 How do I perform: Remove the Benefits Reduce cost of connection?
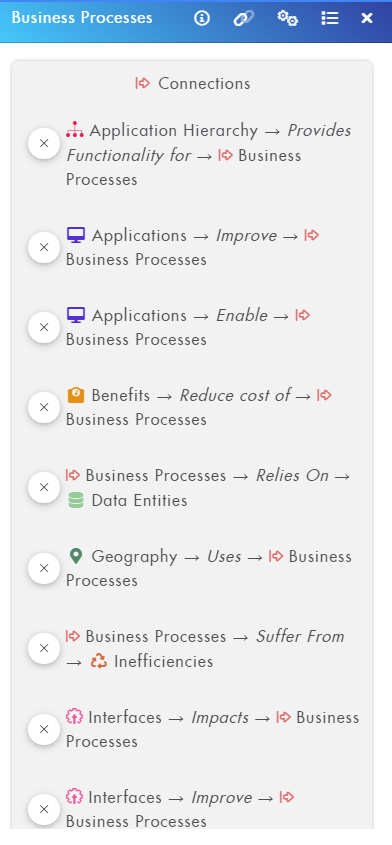point(44,407)
